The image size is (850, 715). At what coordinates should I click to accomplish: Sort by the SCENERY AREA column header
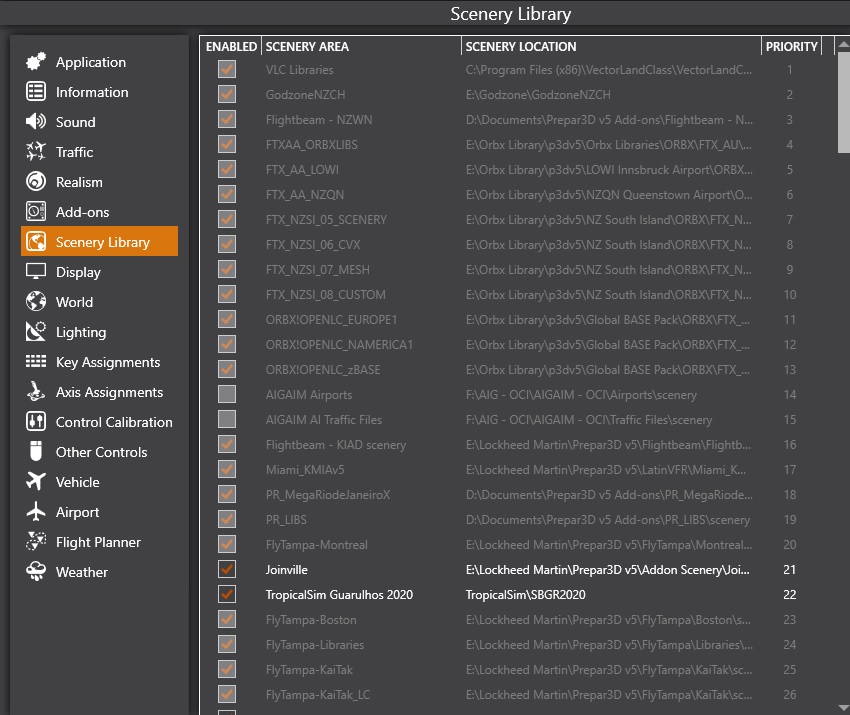pyautogui.click(x=362, y=47)
